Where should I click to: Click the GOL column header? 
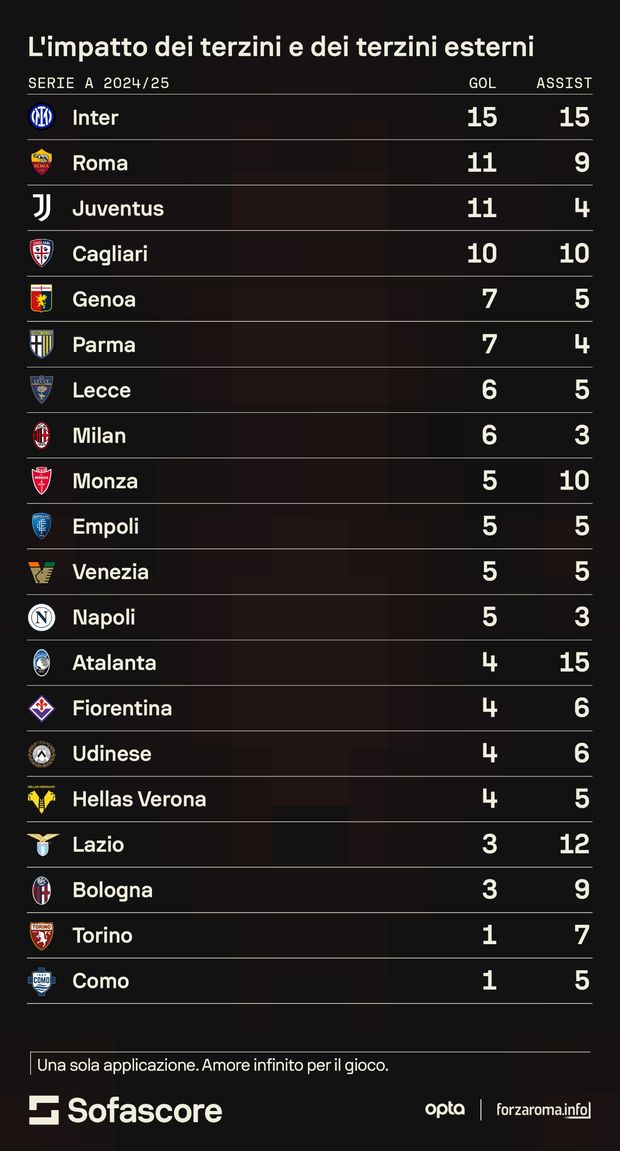coord(482,83)
